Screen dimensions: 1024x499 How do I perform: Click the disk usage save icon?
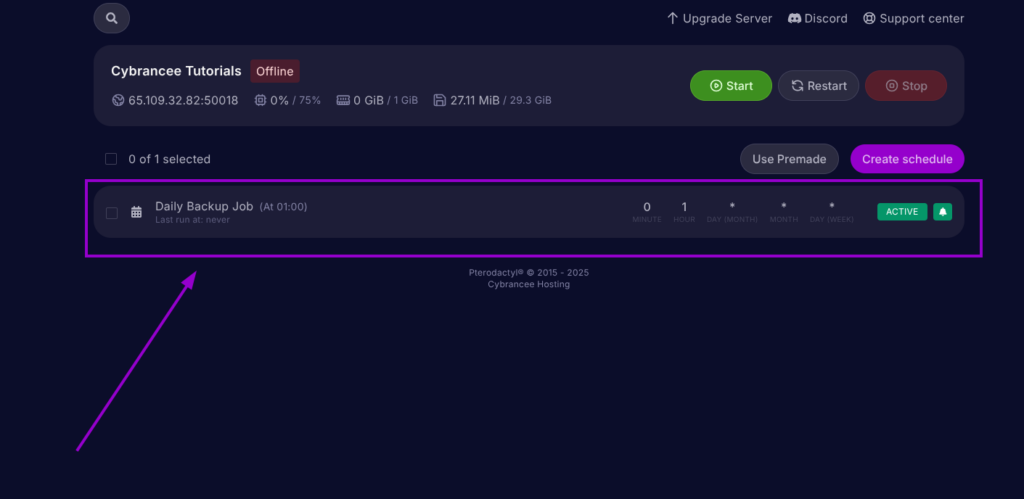click(x=439, y=100)
